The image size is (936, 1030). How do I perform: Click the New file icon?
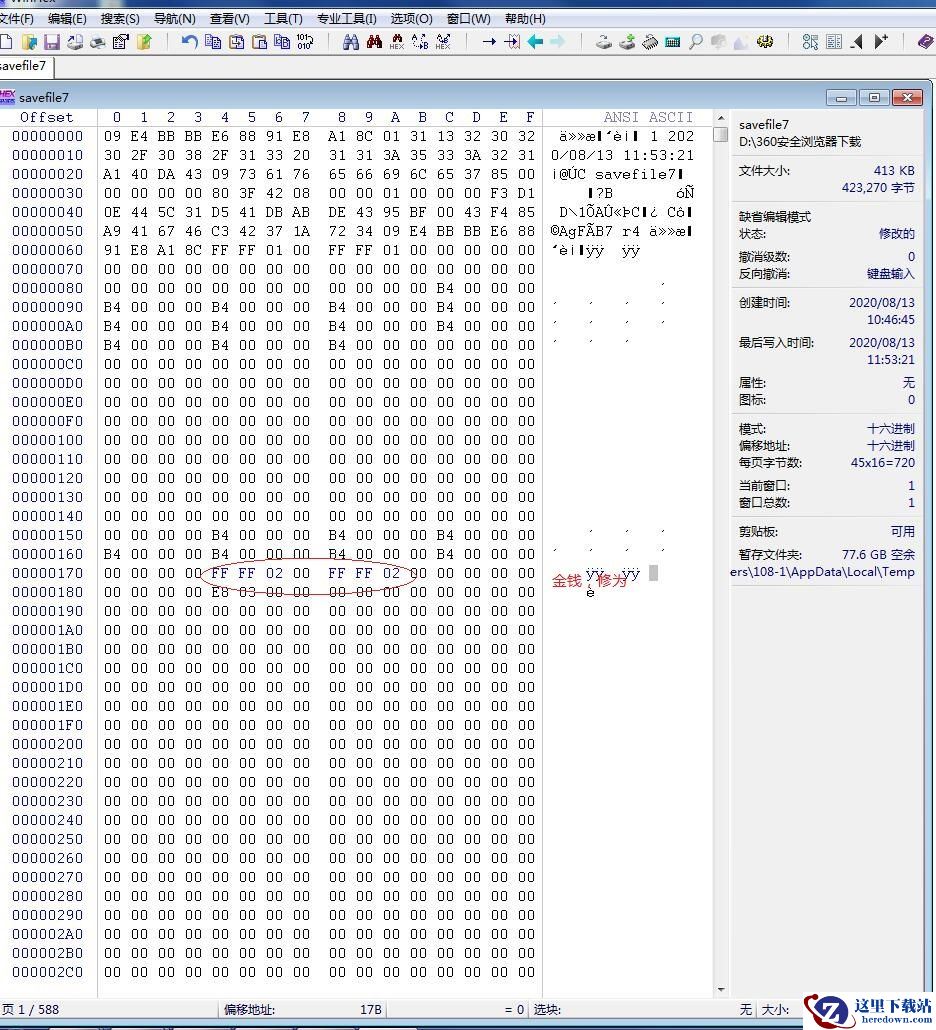pos(6,42)
